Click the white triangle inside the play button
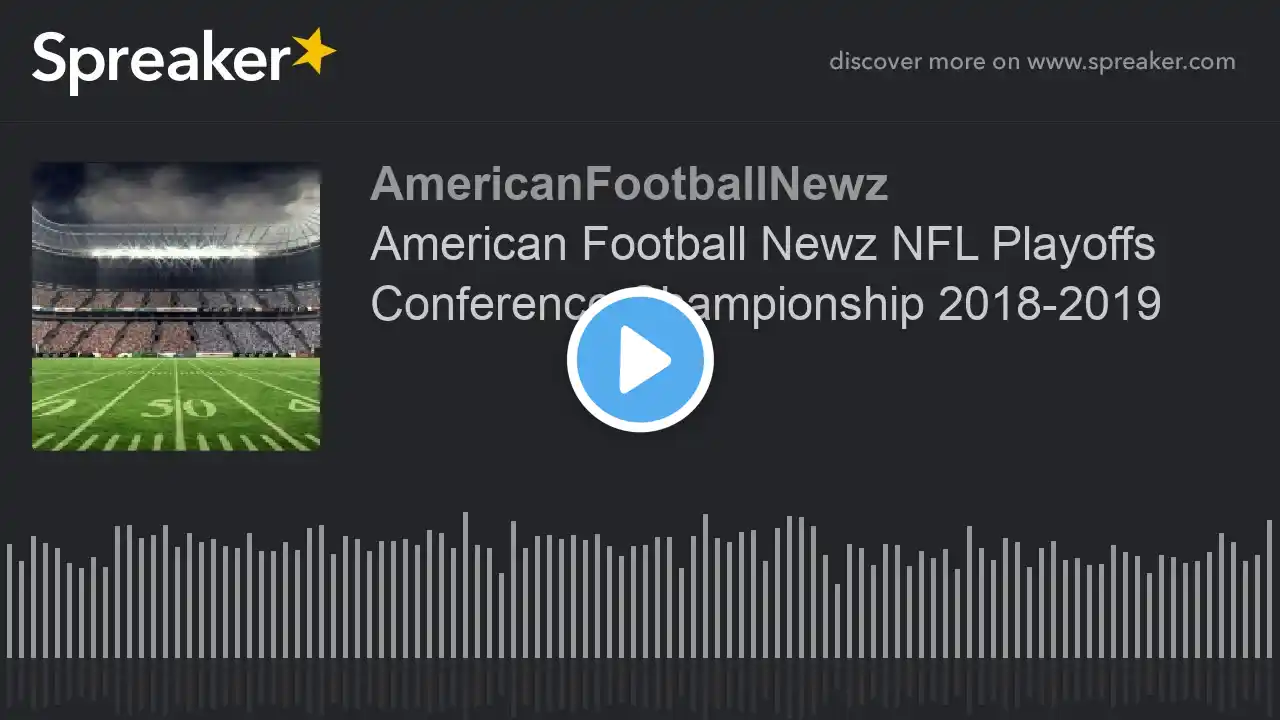The image size is (1280, 720). pos(645,360)
